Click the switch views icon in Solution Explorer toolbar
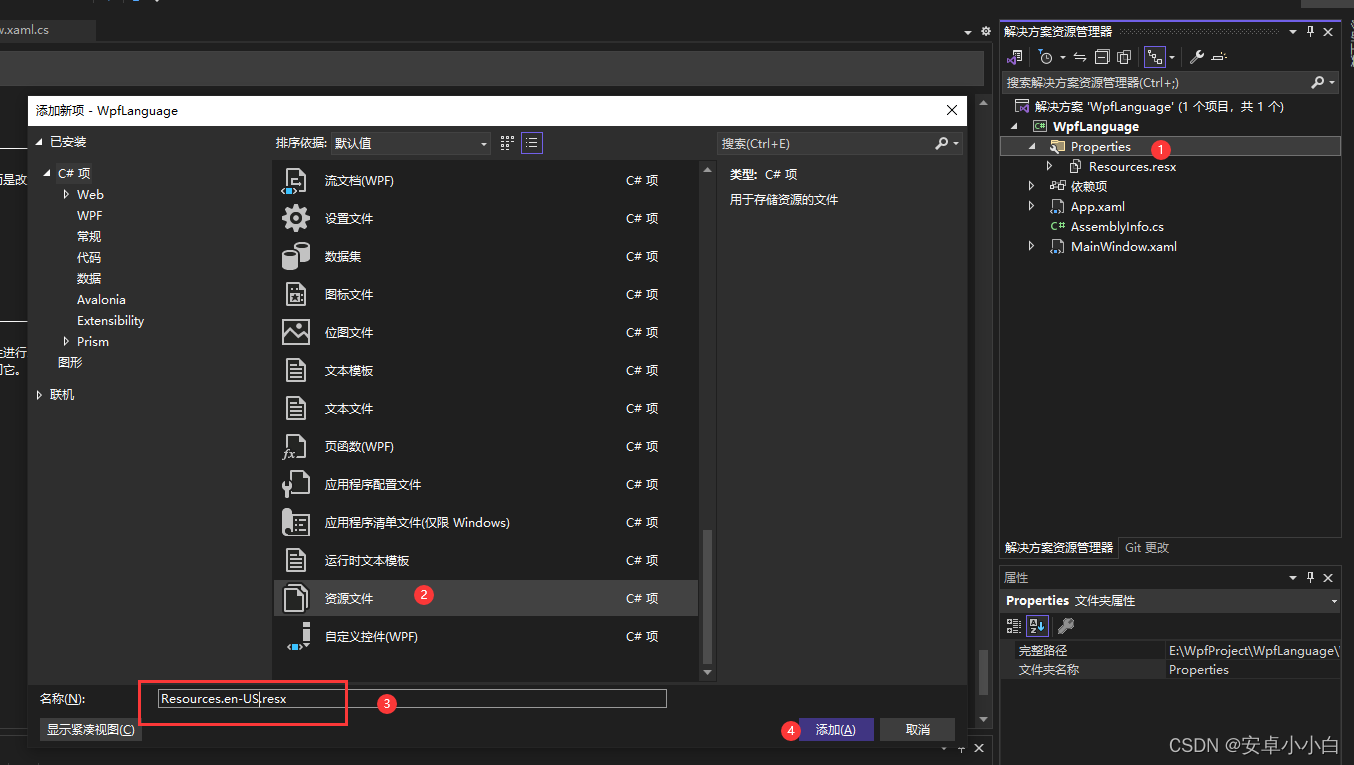The height and width of the screenshot is (765, 1354). [1015, 57]
